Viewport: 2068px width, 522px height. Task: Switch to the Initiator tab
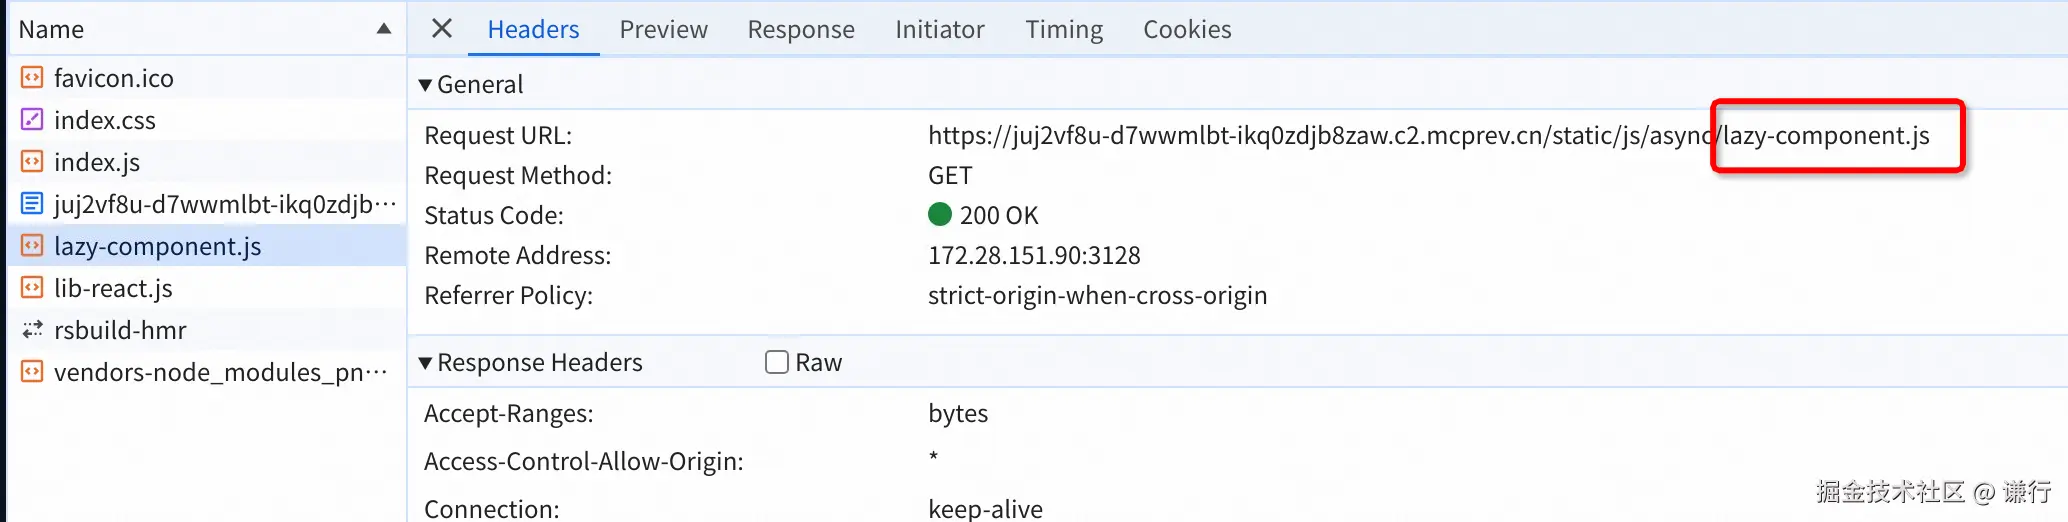click(939, 30)
